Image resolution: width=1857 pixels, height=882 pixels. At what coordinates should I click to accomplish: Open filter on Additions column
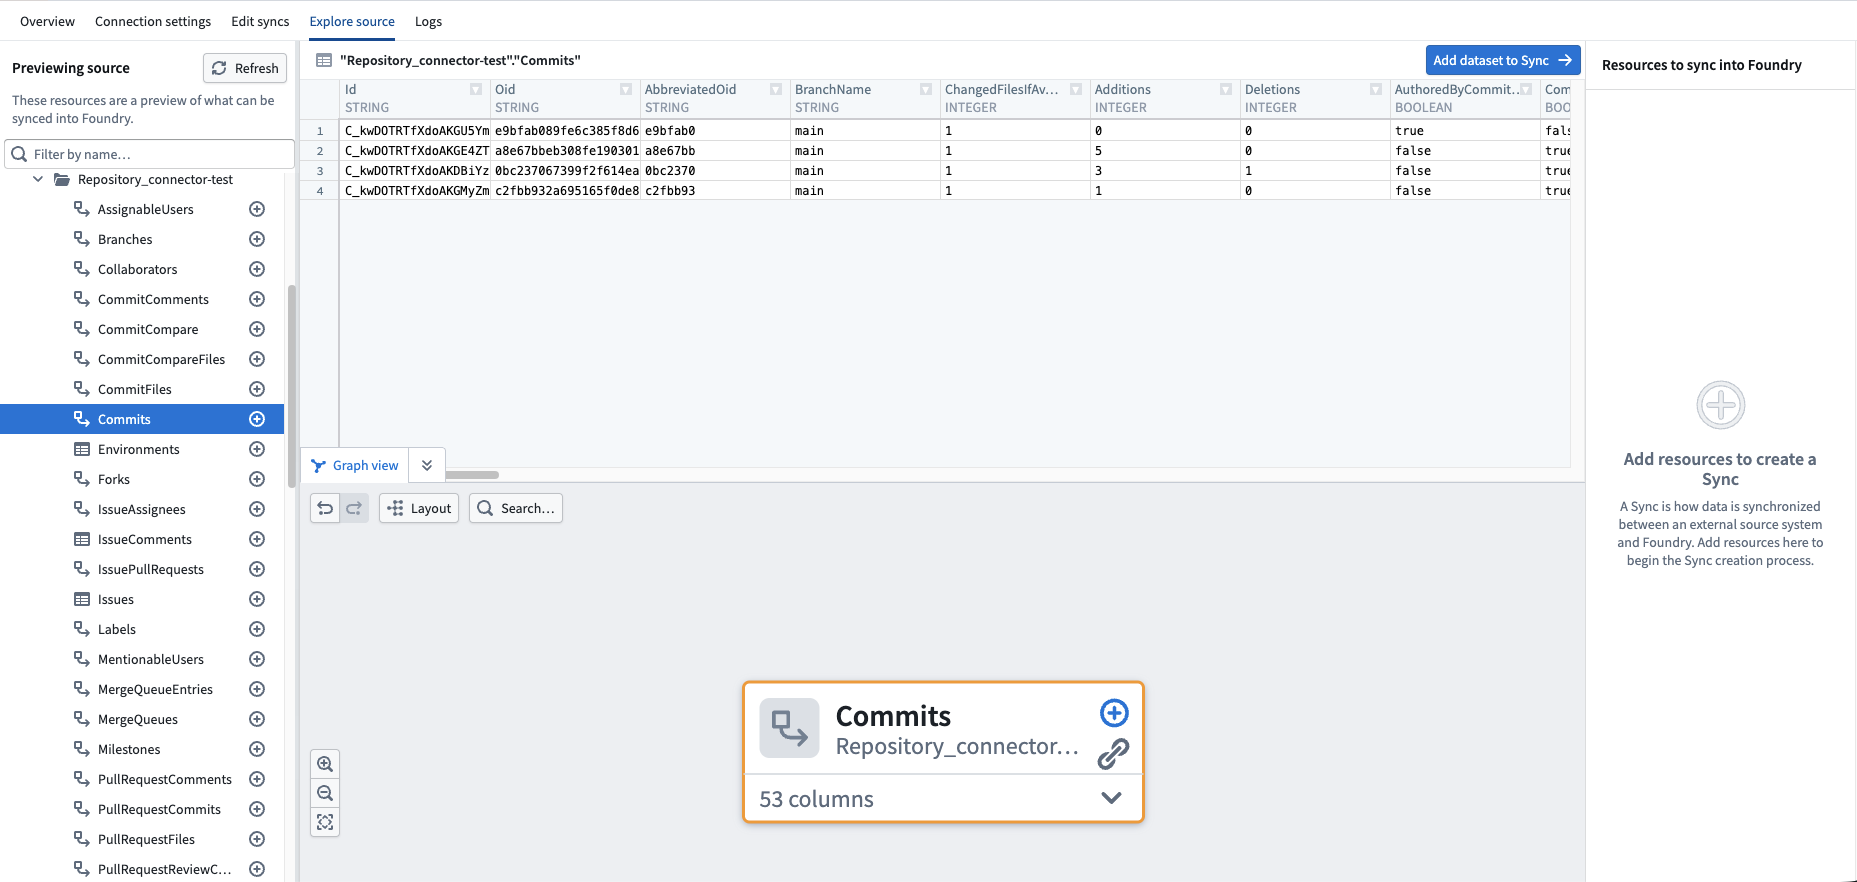1226,89
